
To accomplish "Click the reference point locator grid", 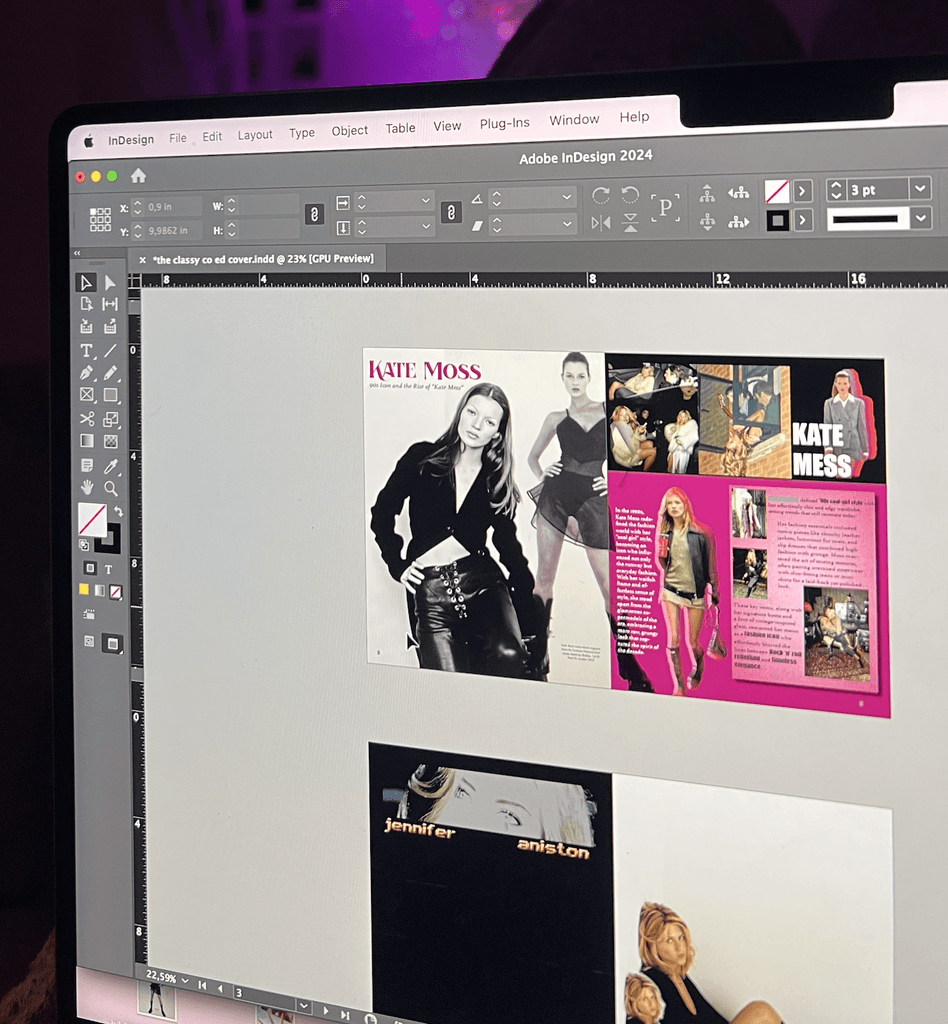I will point(100,219).
